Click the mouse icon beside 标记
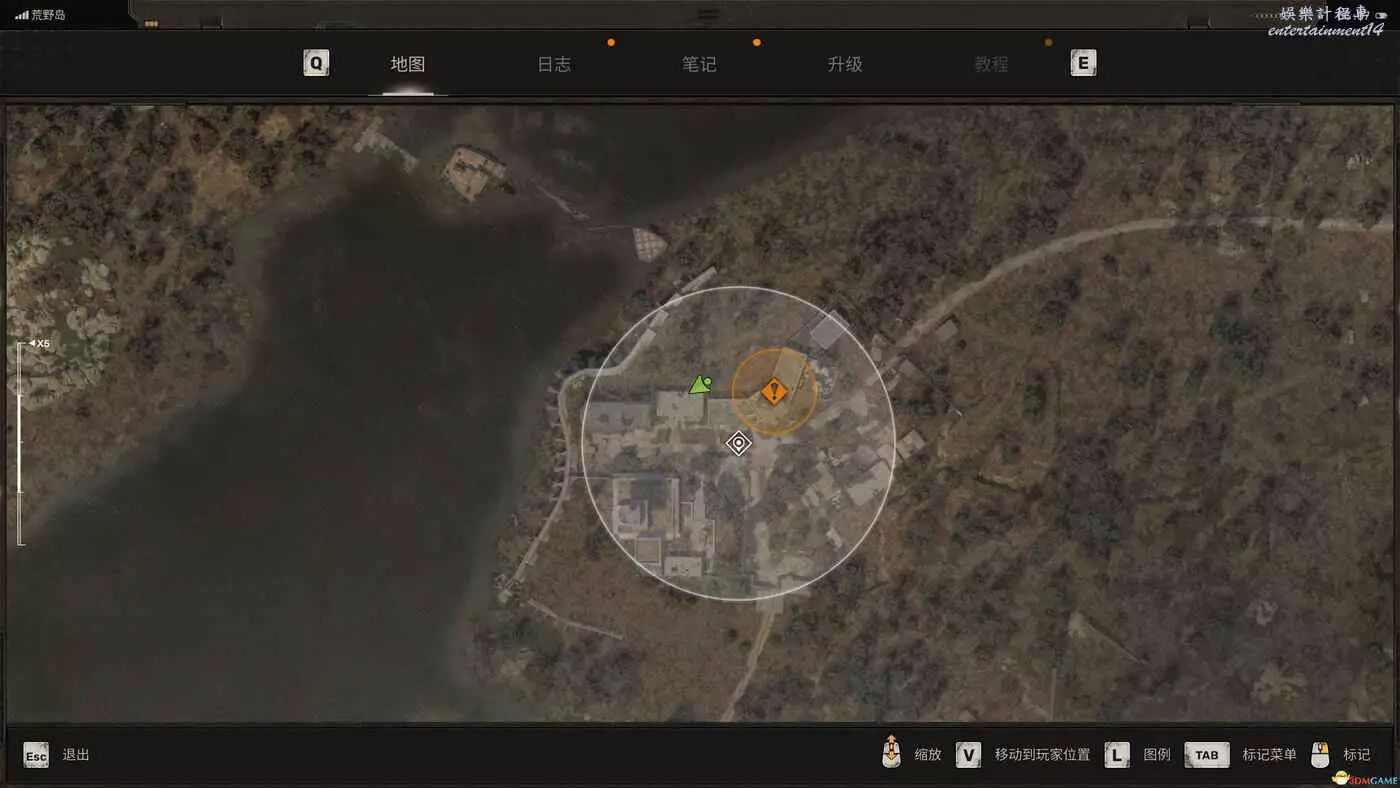 [1320, 754]
